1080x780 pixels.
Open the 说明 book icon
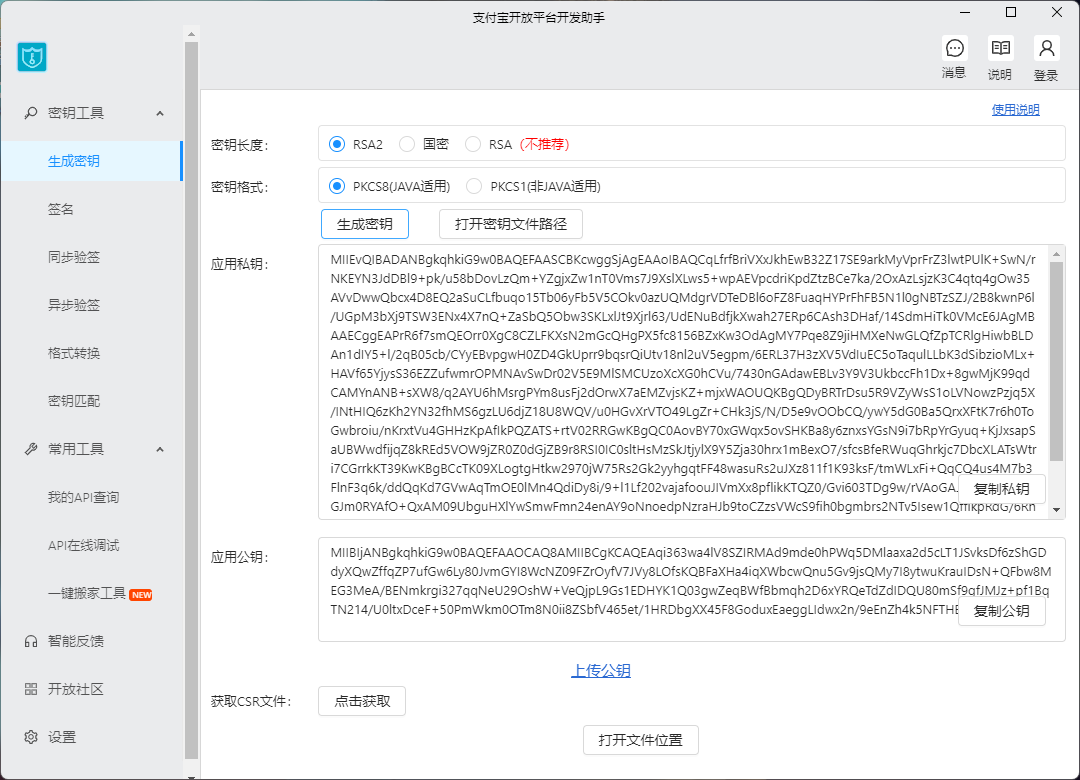pyautogui.click(x=1000, y=48)
